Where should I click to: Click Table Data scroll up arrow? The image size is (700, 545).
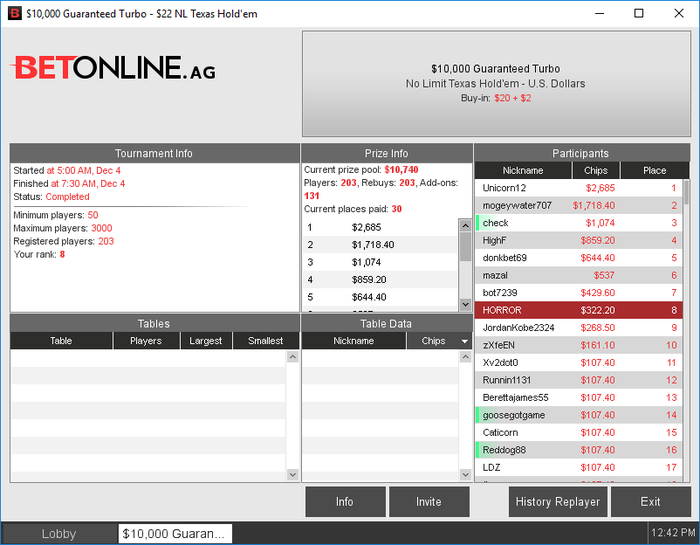click(x=465, y=356)
